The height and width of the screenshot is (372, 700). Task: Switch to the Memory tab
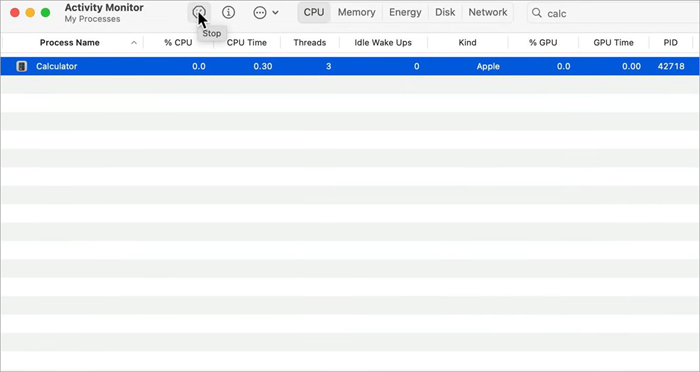click(x=356, y=13)
